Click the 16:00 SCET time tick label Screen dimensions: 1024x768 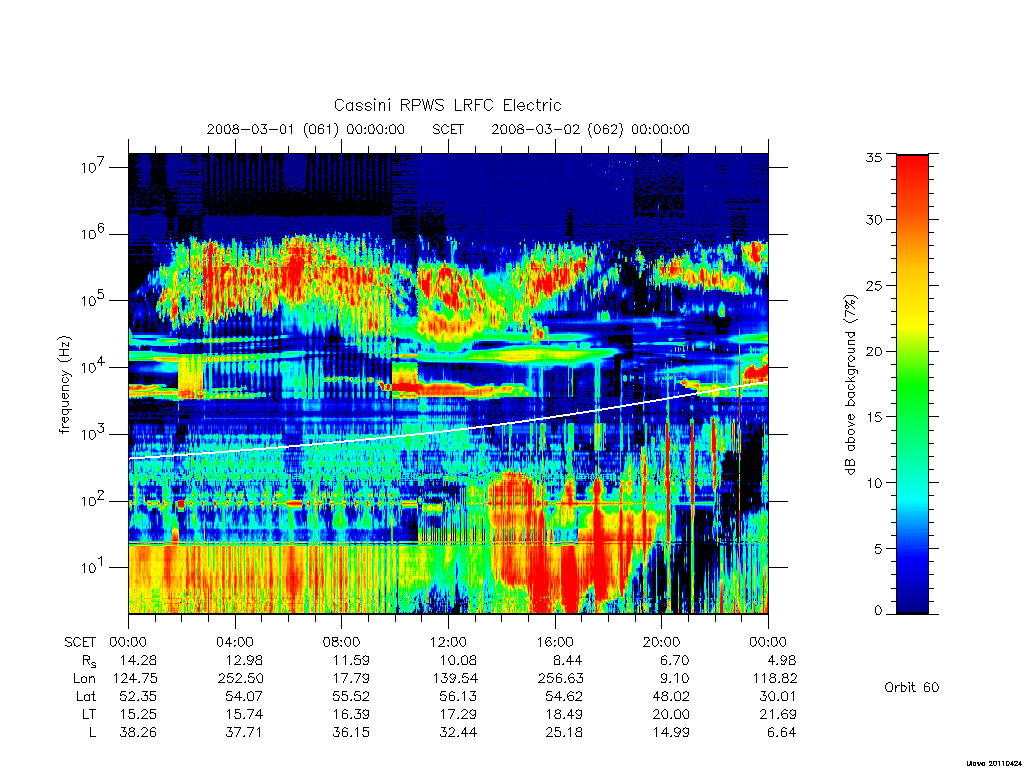555,642
